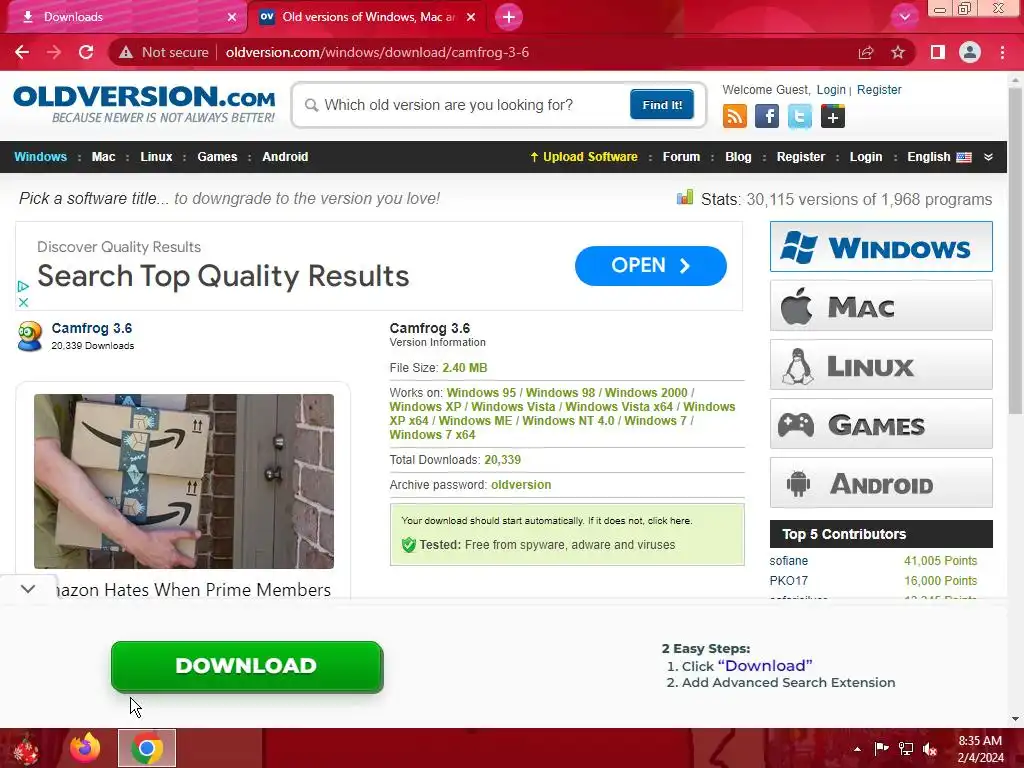The height and width of the screenshot is (768, 1024).
Task: Click the Chrome taskbar icon
Action: tap(147, 748)
